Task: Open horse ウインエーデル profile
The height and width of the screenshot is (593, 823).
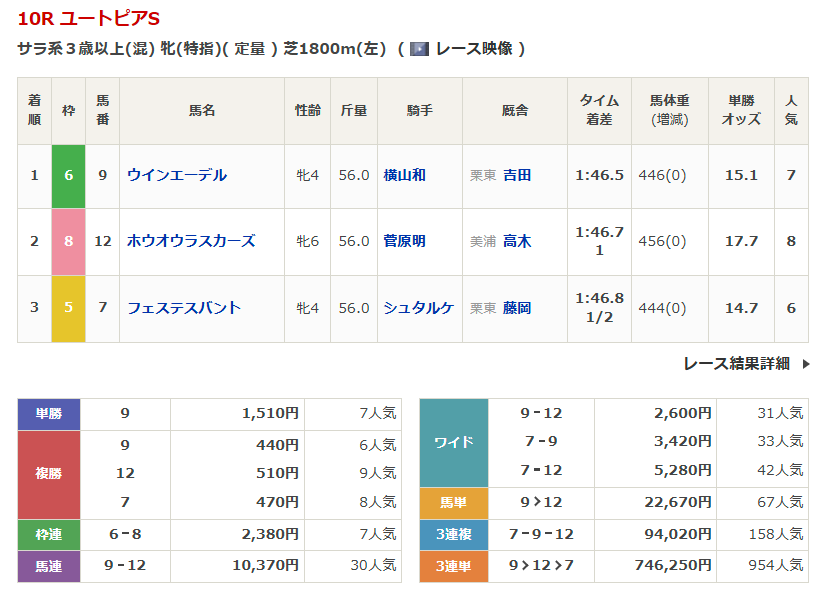Action: pos(177,175)
